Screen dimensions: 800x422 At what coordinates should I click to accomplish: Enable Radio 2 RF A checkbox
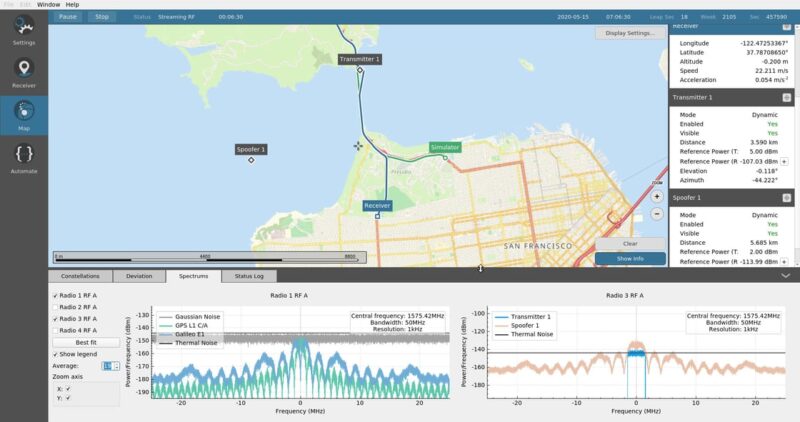coord(55,307)
